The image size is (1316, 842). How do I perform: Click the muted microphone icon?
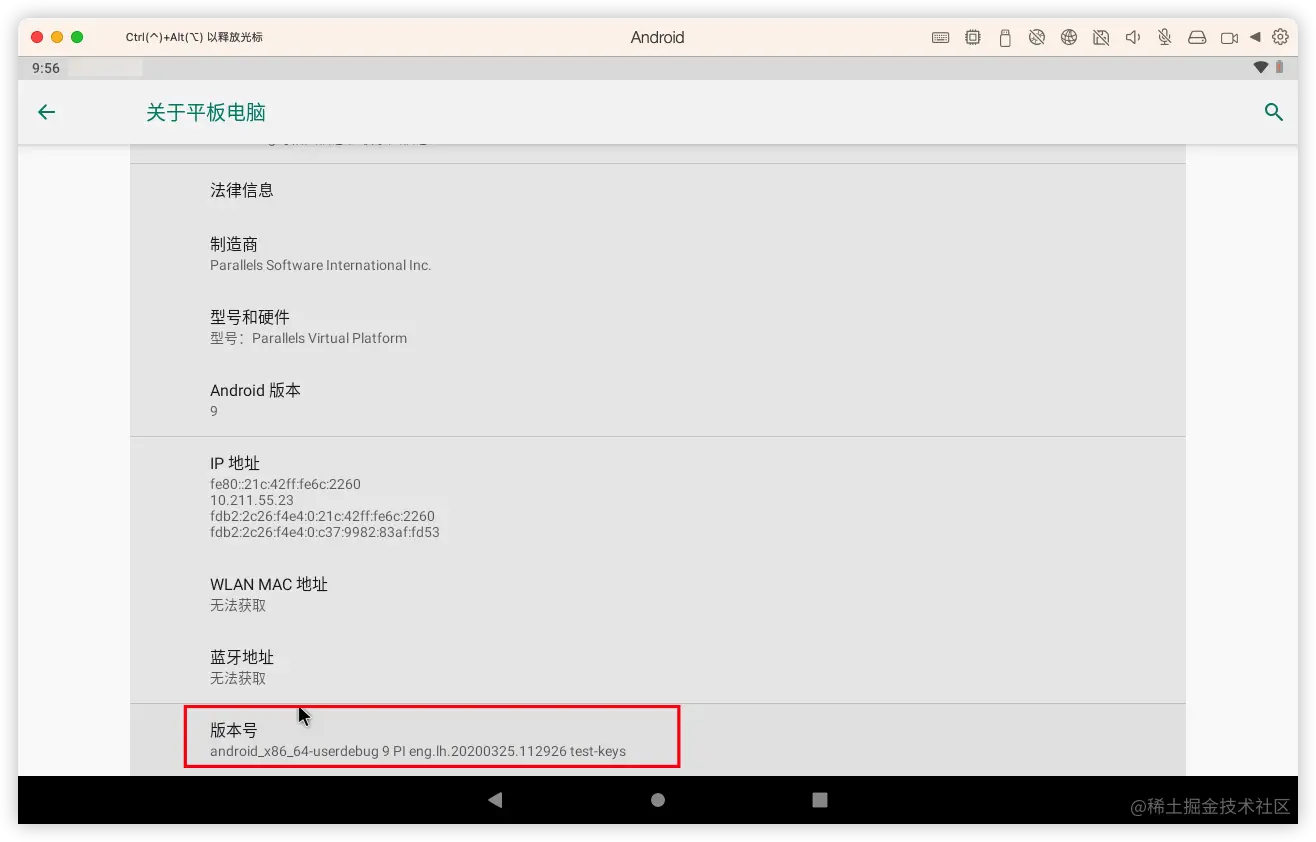1165,37
